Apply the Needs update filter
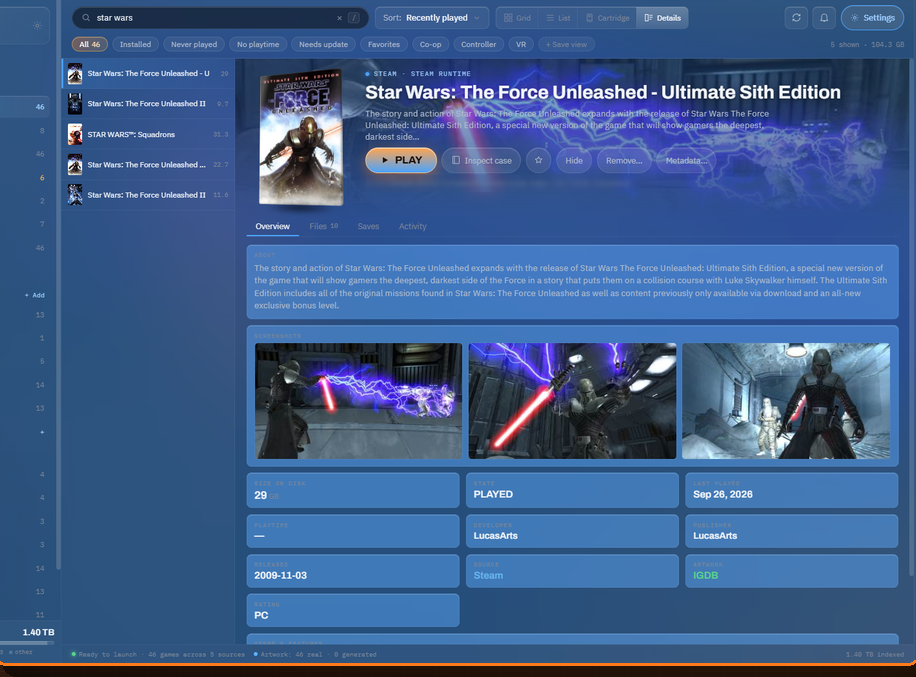 (x=323, y=44)
